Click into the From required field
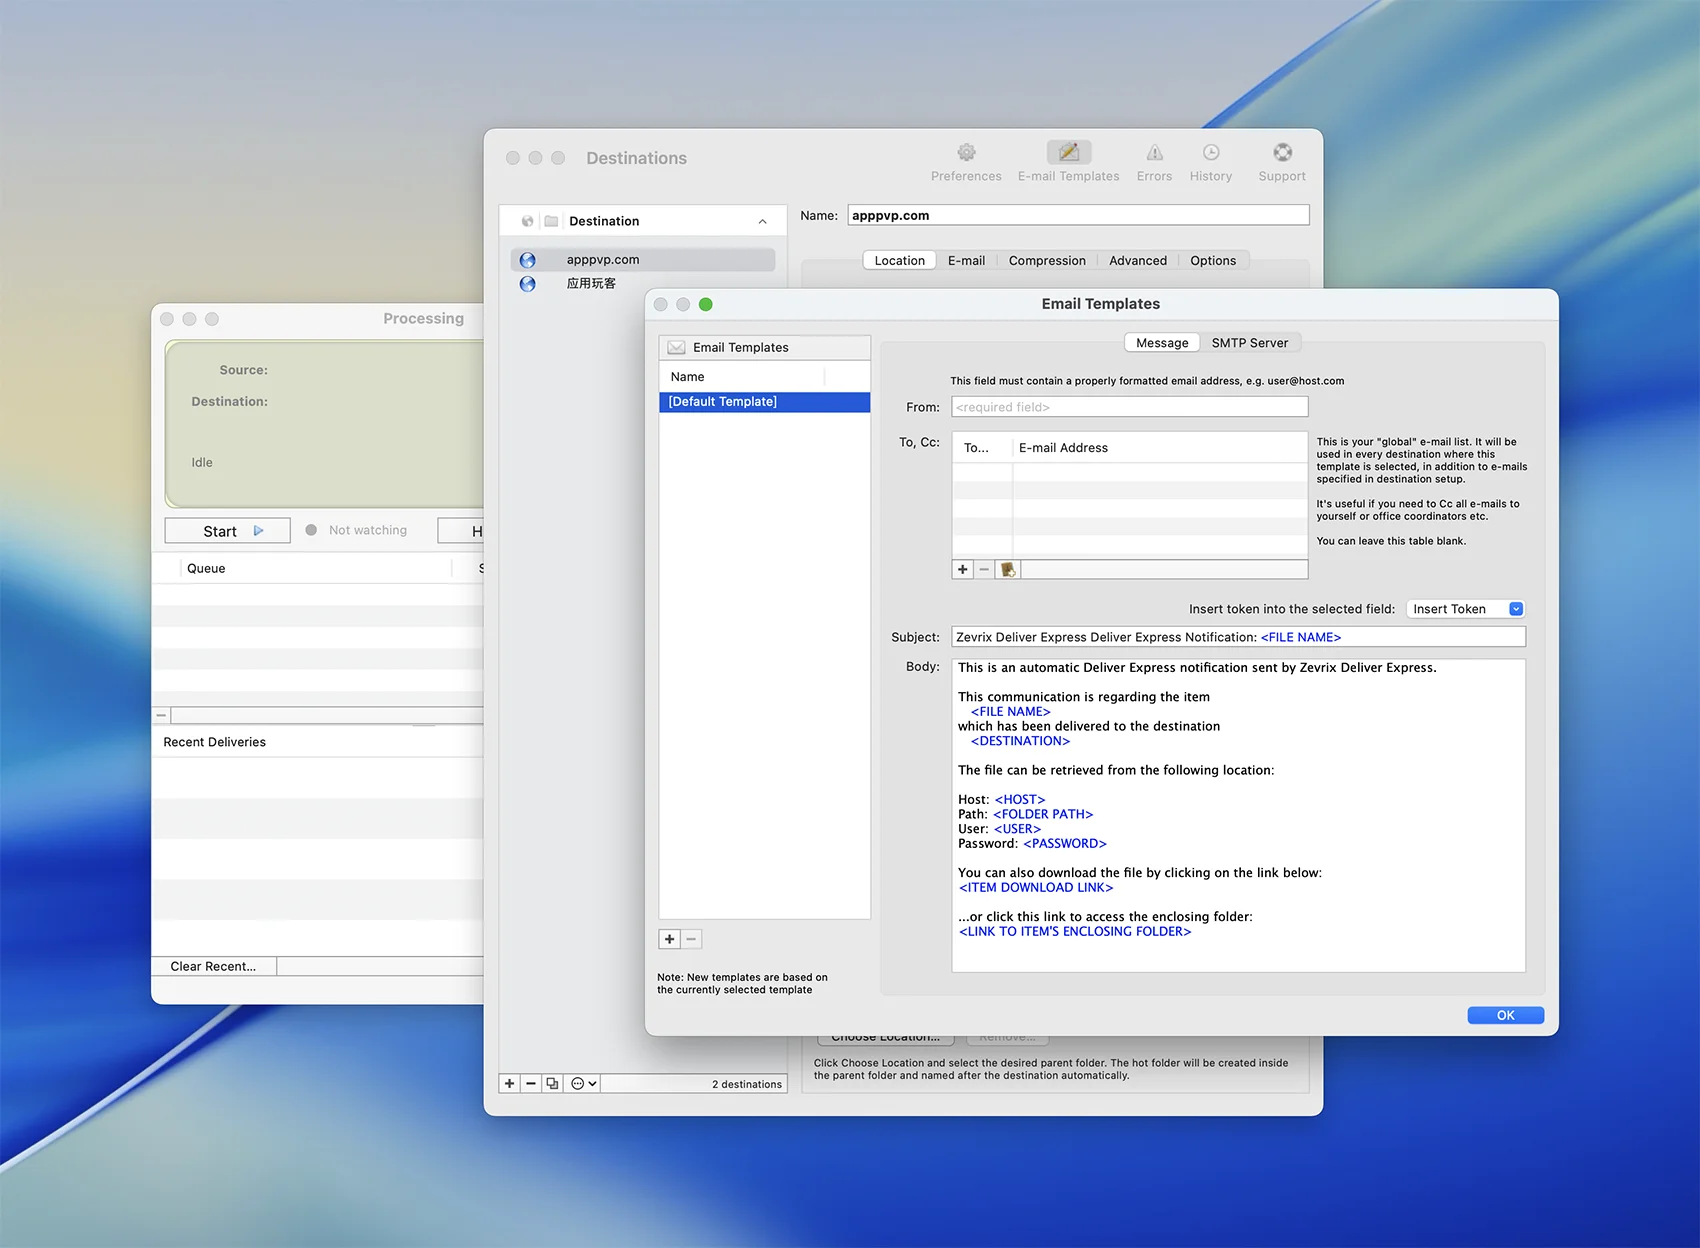This screenshot has height=1248, width=1700. (x=1129, y=407)
